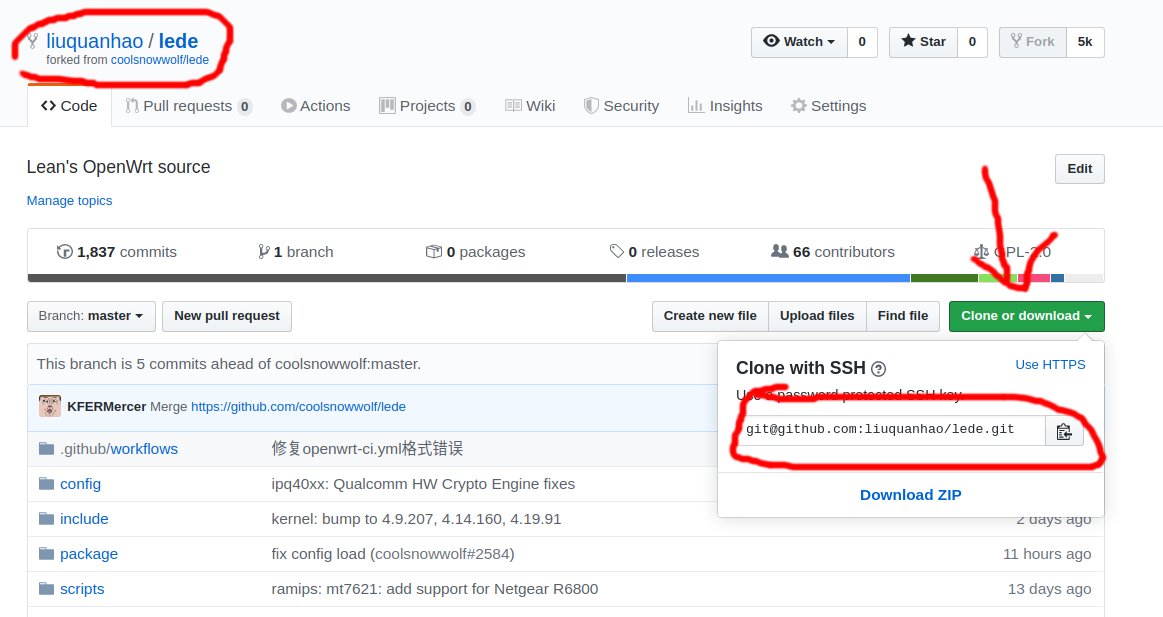The height and width of the screenshot is (617, 1163).
Task: Open the SSH help question mark icon
Action: click(878, 369)
